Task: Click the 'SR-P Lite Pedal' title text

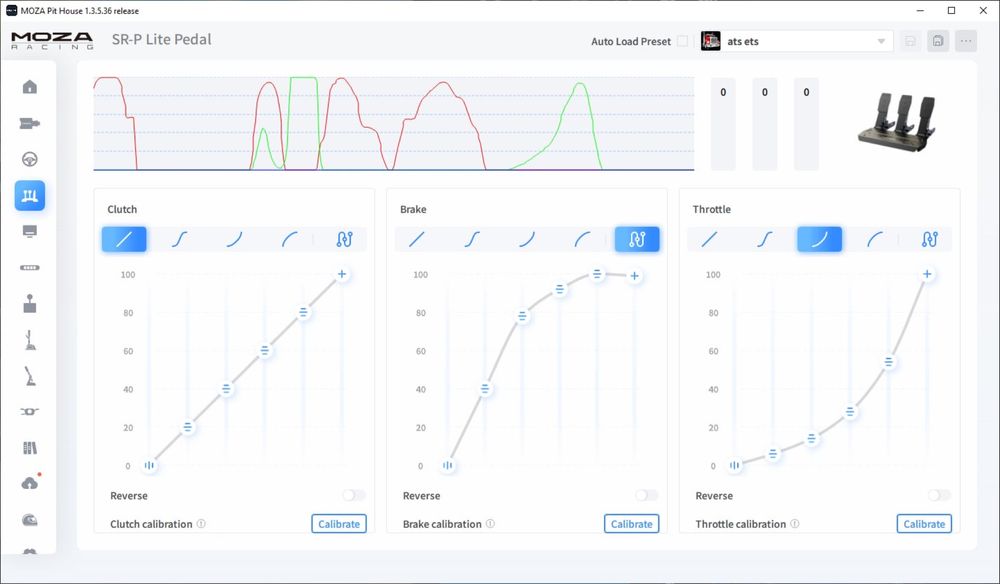Action: pos(161,40)
